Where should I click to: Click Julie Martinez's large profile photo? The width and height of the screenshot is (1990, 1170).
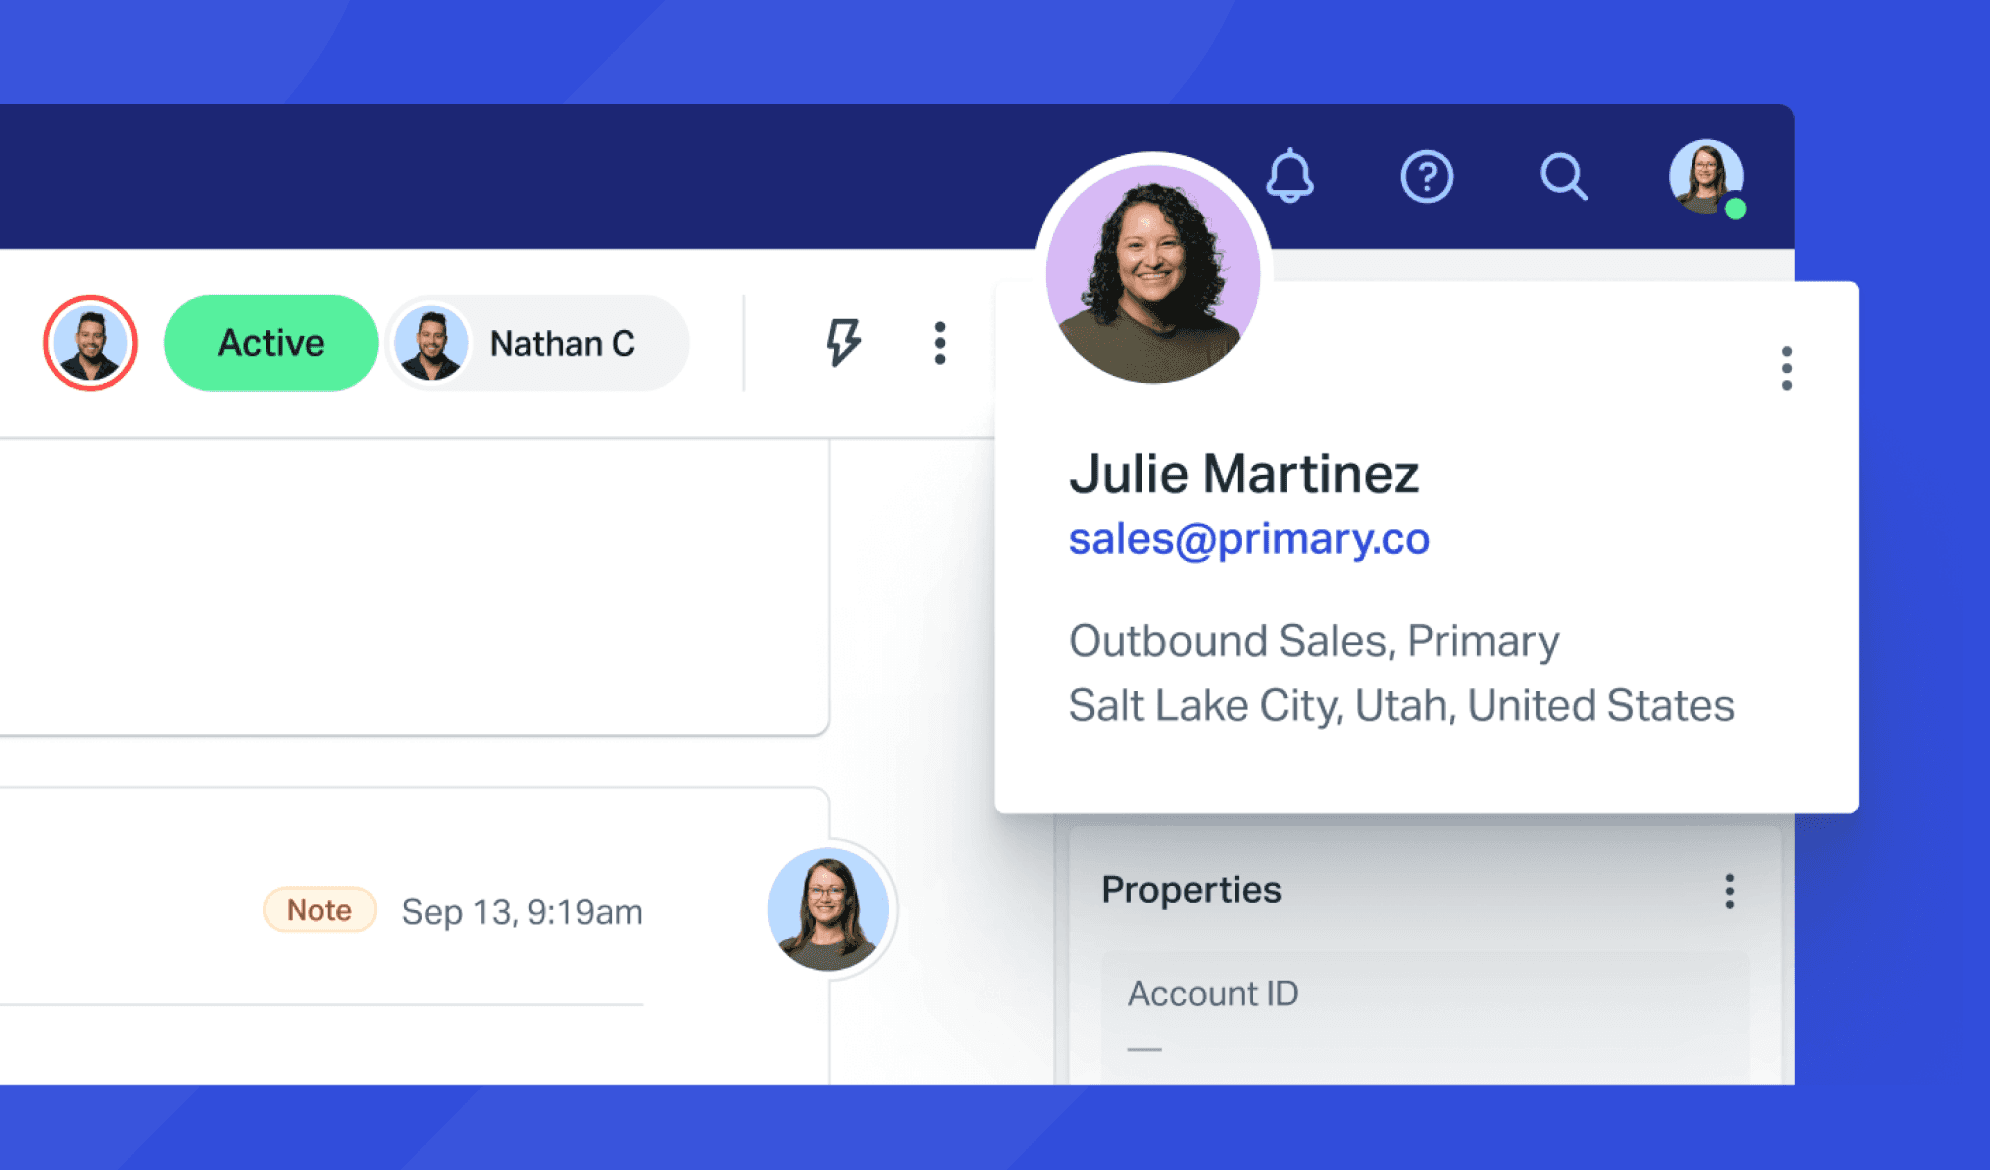click(x=1153, y=272)
